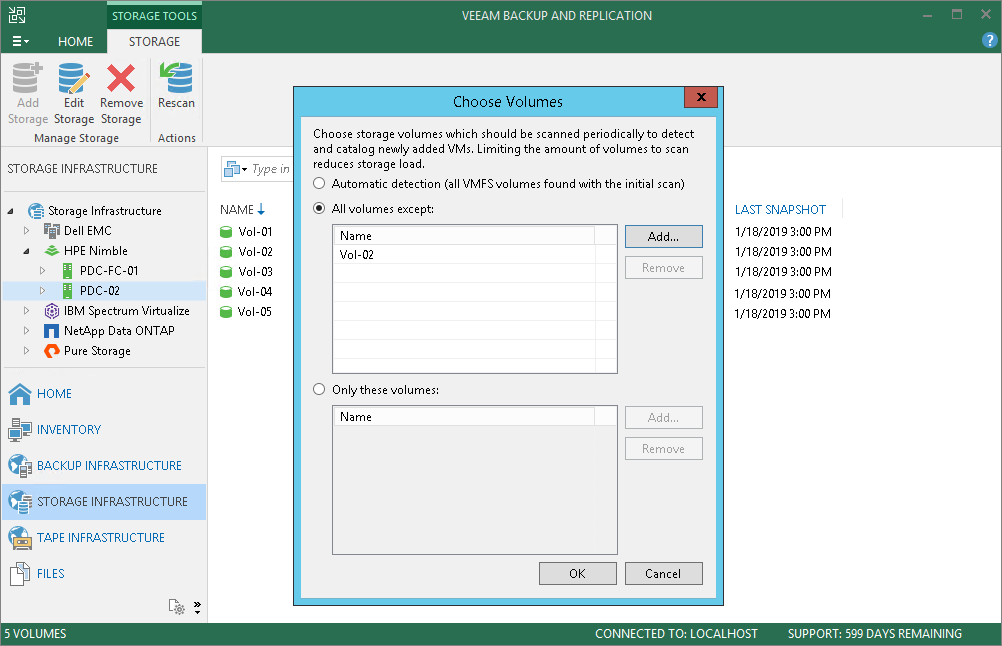
Task: Click the NetApp Data ONTAP icon
Action: coord(52,331)
